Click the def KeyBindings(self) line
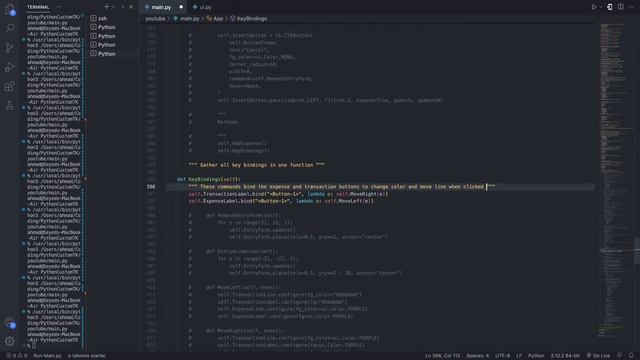The width and height of the screenshot is (640, 360). point(209,179)
